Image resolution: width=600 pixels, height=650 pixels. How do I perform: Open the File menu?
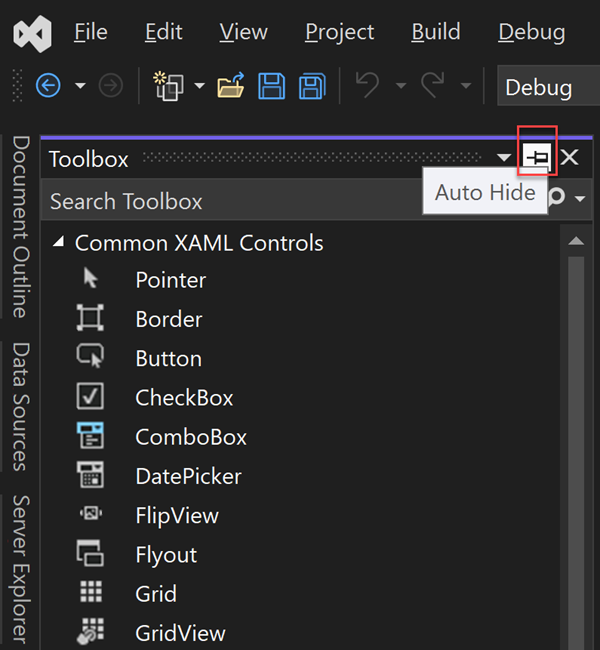click(x=91, y=32)
